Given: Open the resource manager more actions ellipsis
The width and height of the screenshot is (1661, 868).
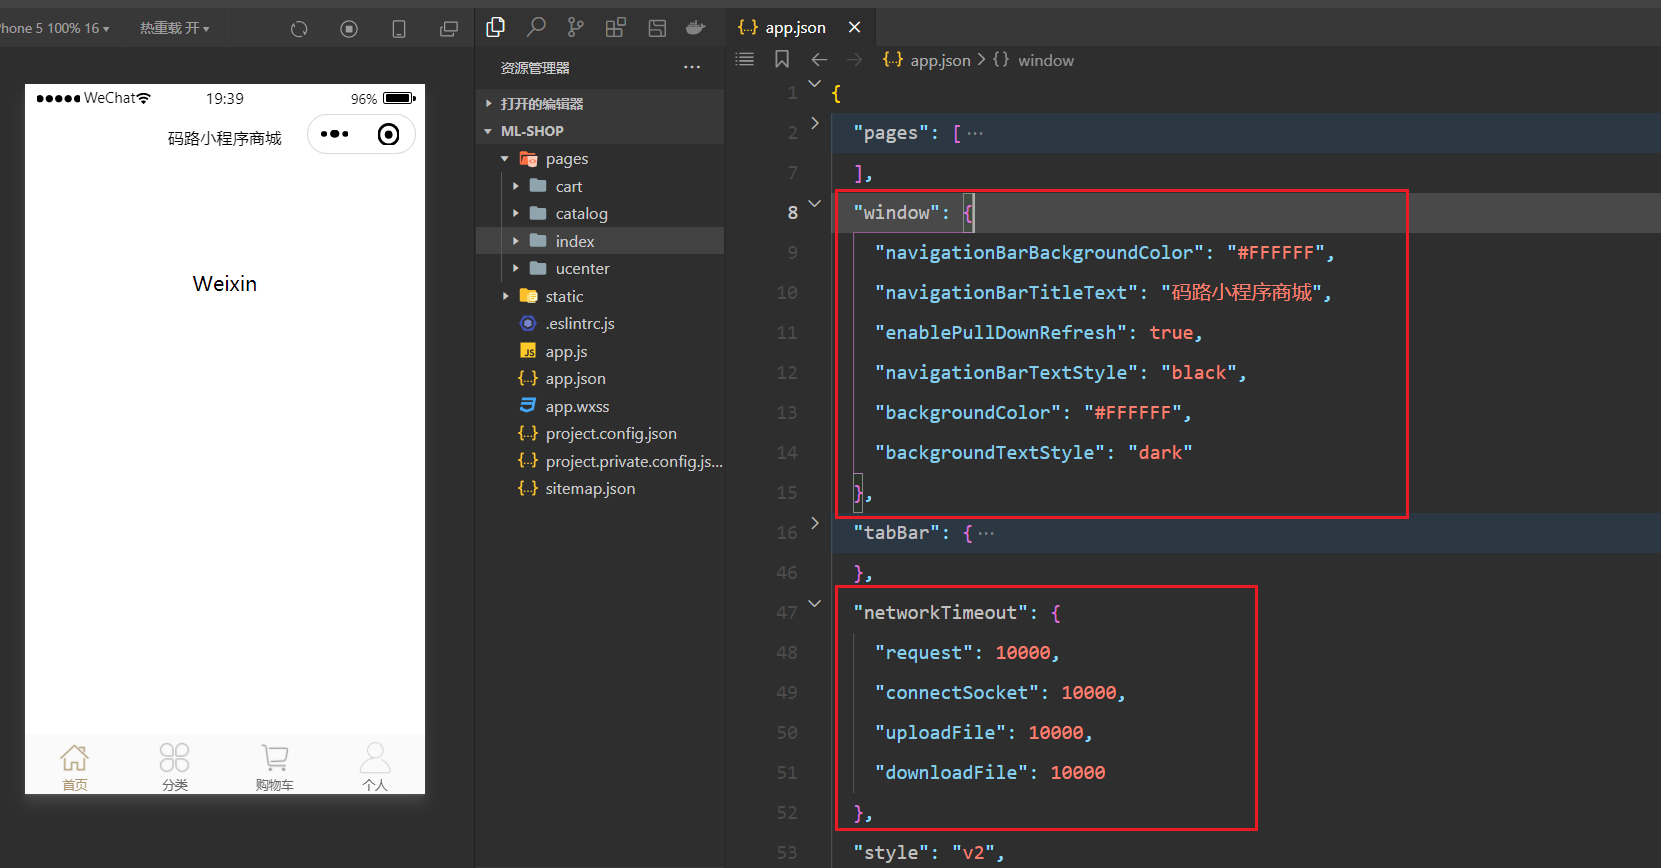Looking at the screenshot, I should tap(692, 67).
